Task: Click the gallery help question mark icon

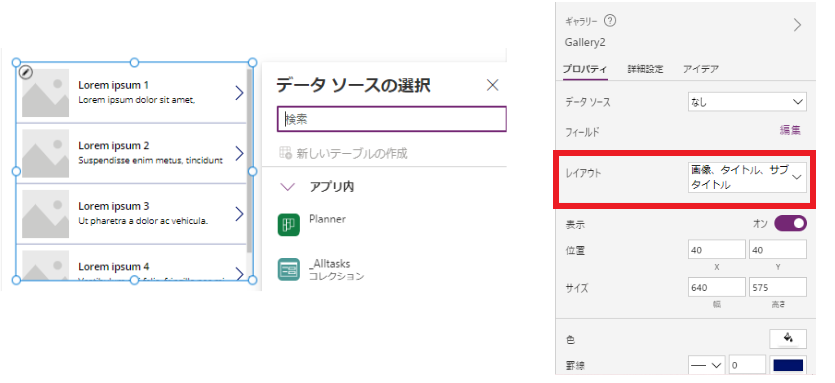Action: pyautogui.click(x=611, y=21)
